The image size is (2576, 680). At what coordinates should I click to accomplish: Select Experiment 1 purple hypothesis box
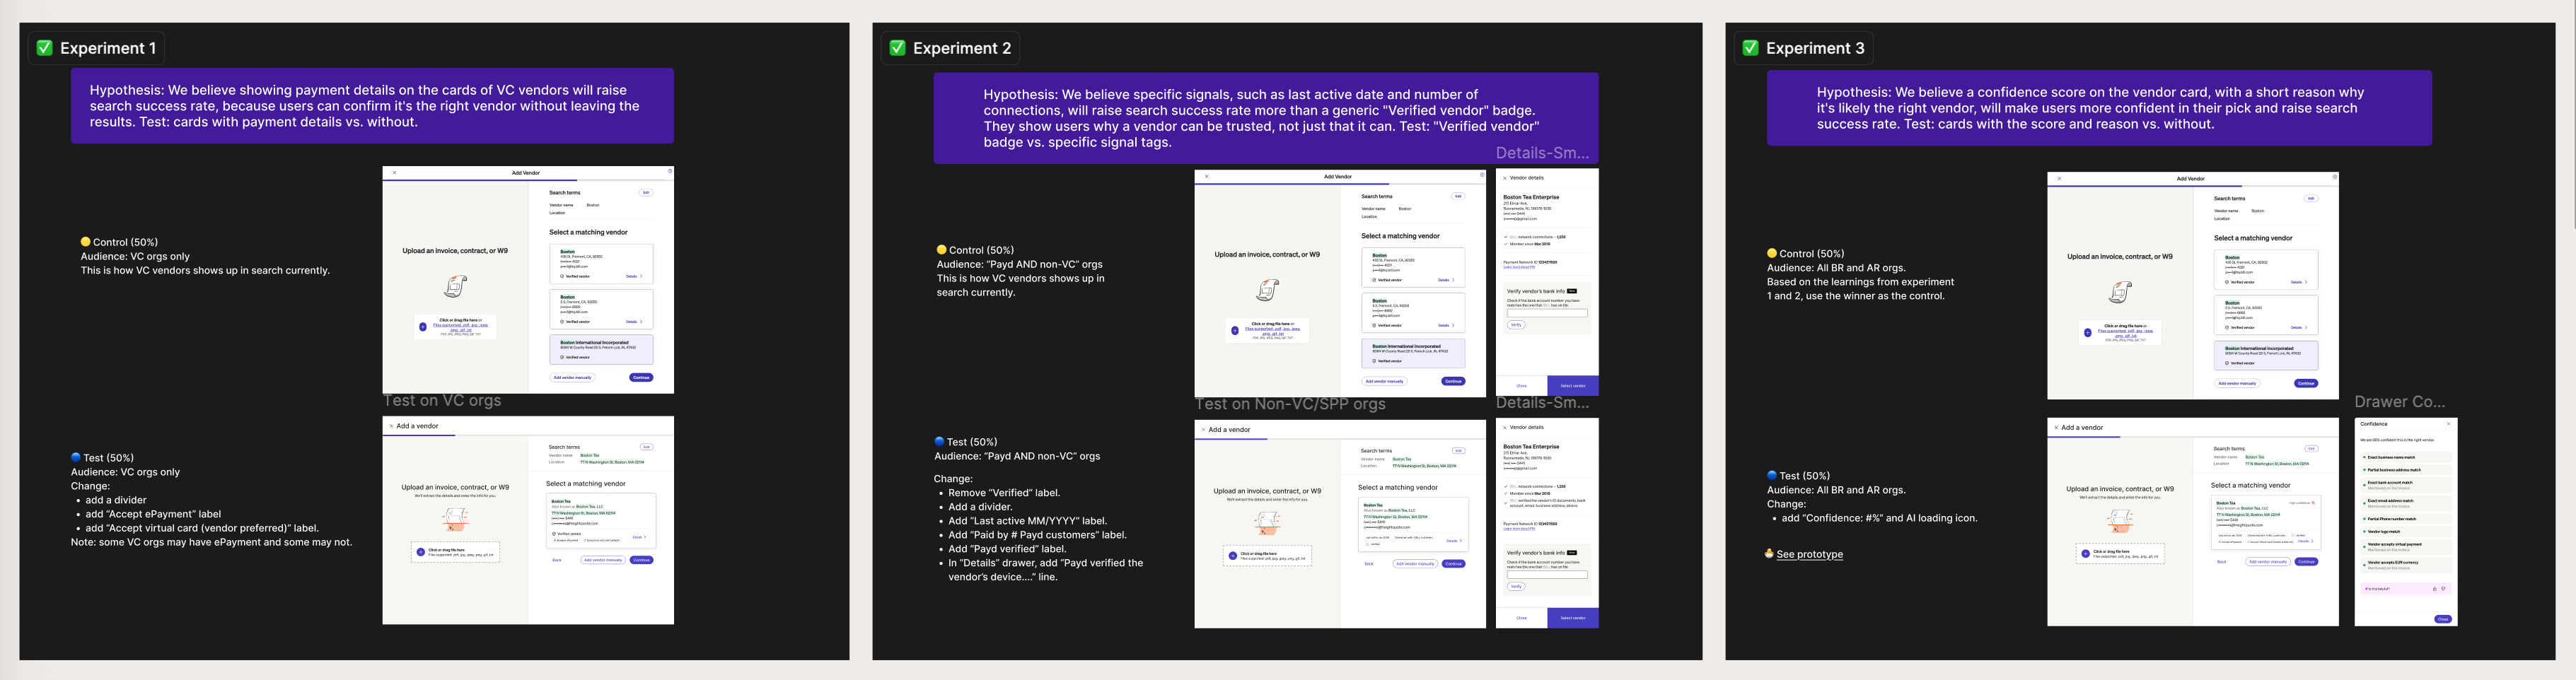click(x=372, y=106)
